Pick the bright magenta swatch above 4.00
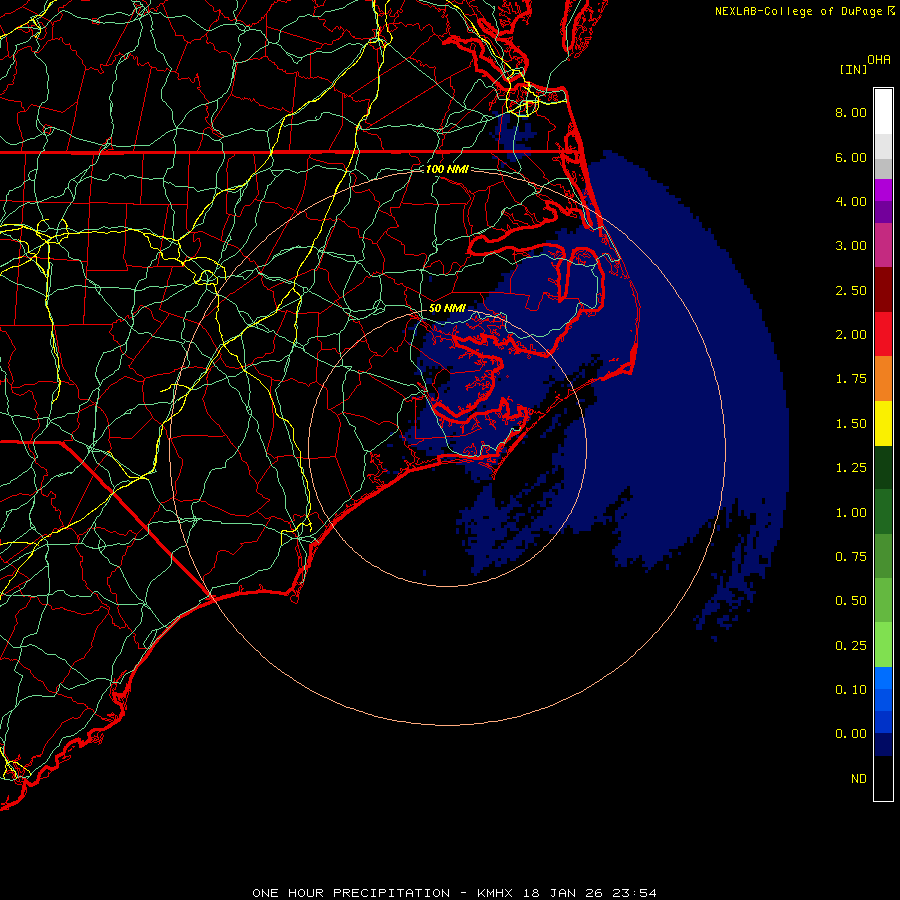900x900 pixels. point(883,190)
